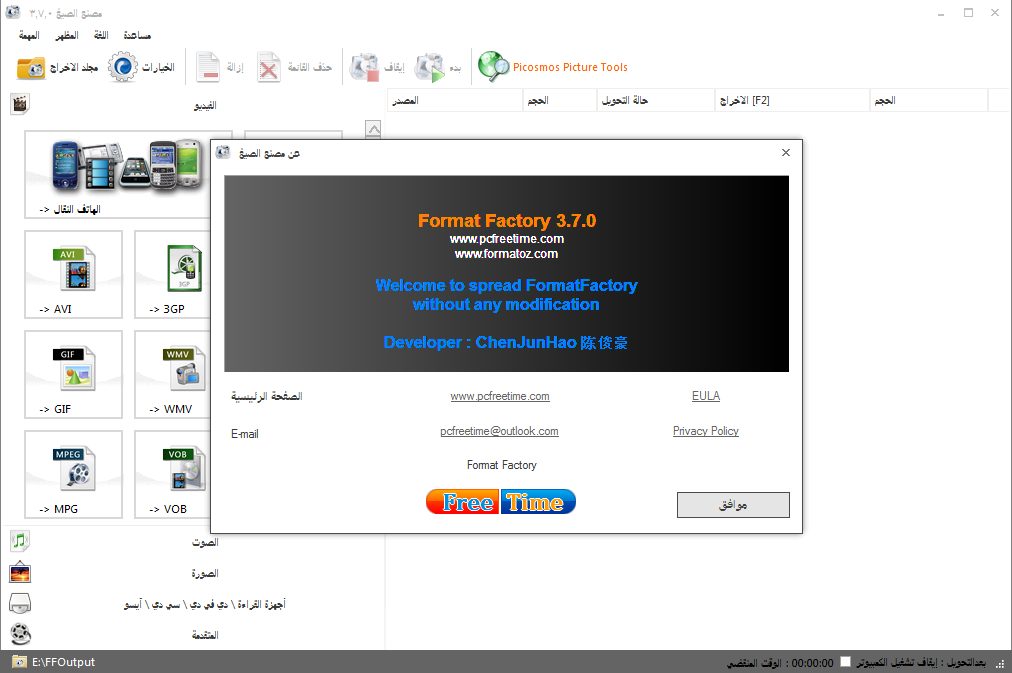Expand the video section clapperboard icon

tap(20, 103)
